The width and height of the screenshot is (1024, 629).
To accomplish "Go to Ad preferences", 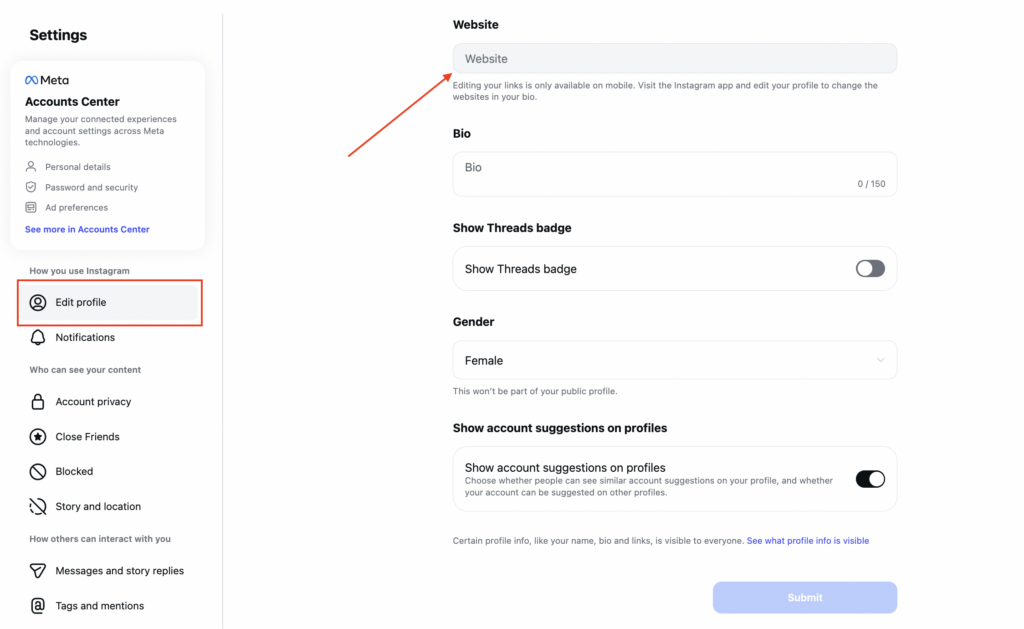I will point(76,208).
